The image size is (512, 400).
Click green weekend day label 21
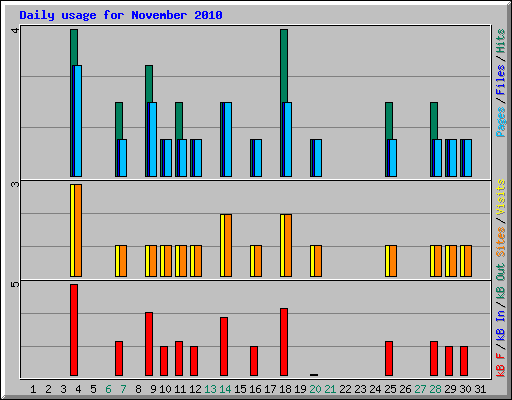click(330, 389)
